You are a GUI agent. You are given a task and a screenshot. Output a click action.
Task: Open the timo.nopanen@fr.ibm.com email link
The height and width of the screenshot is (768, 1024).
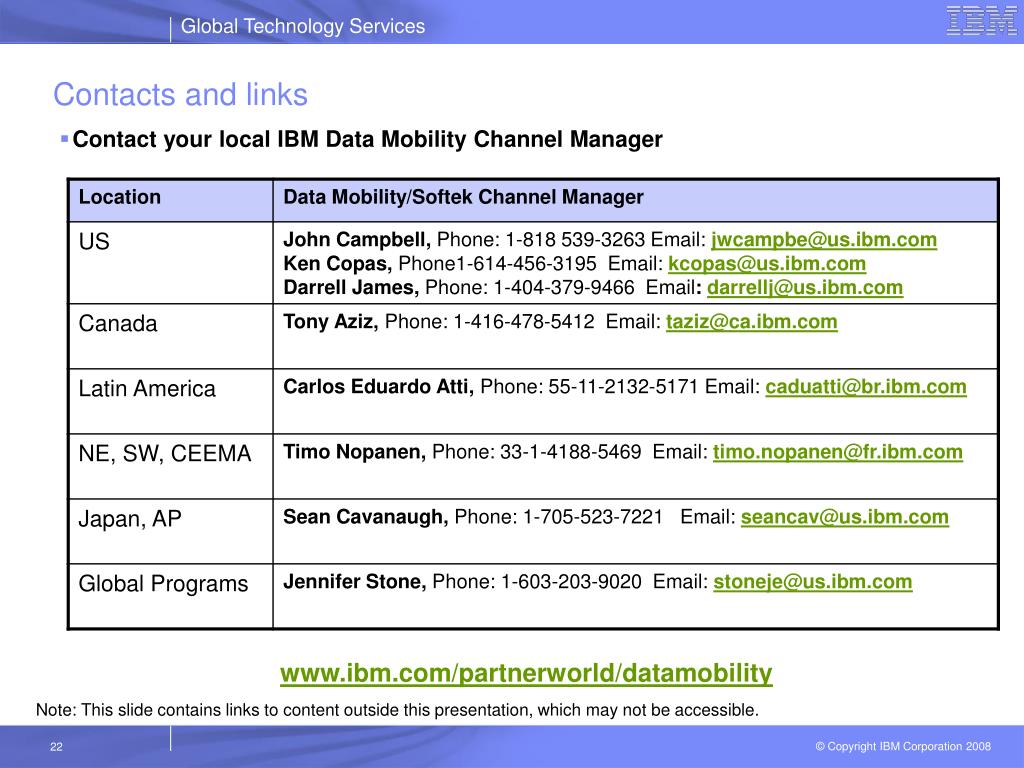[837, 453]
